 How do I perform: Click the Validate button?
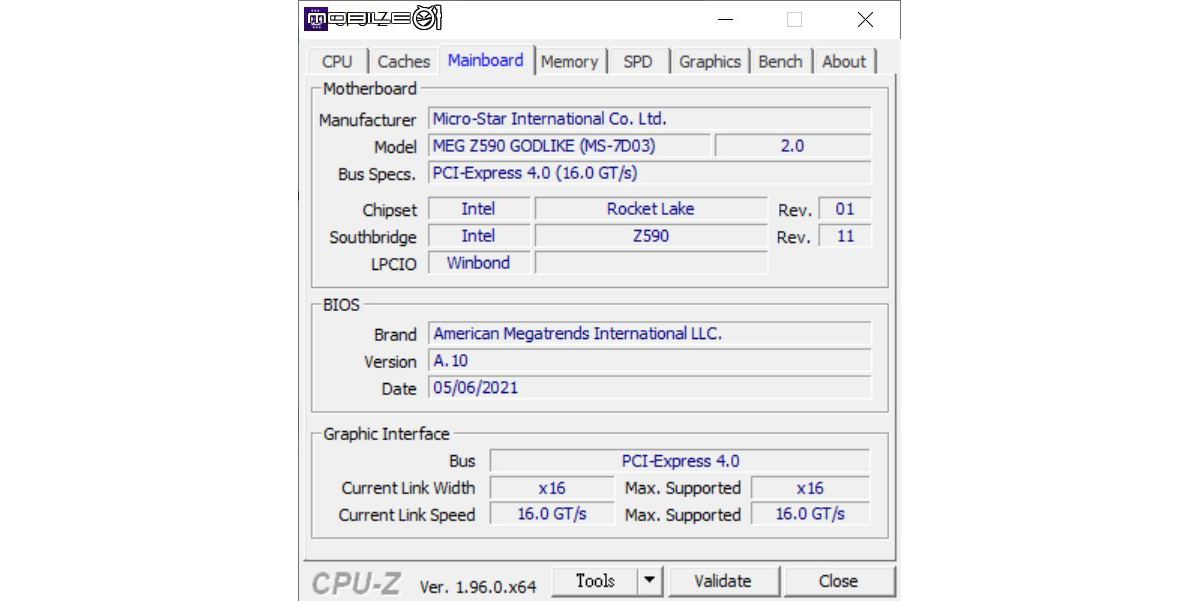pos(723,581)
